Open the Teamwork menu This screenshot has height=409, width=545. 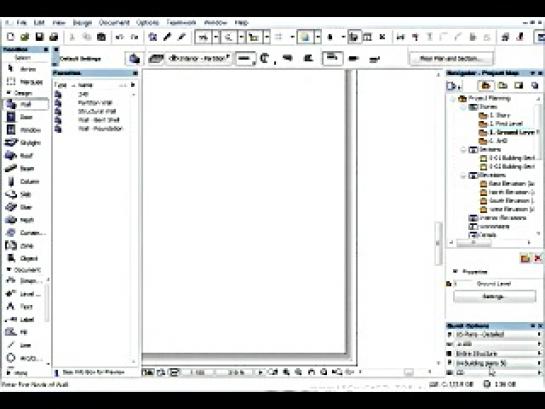tap(181, 23)
